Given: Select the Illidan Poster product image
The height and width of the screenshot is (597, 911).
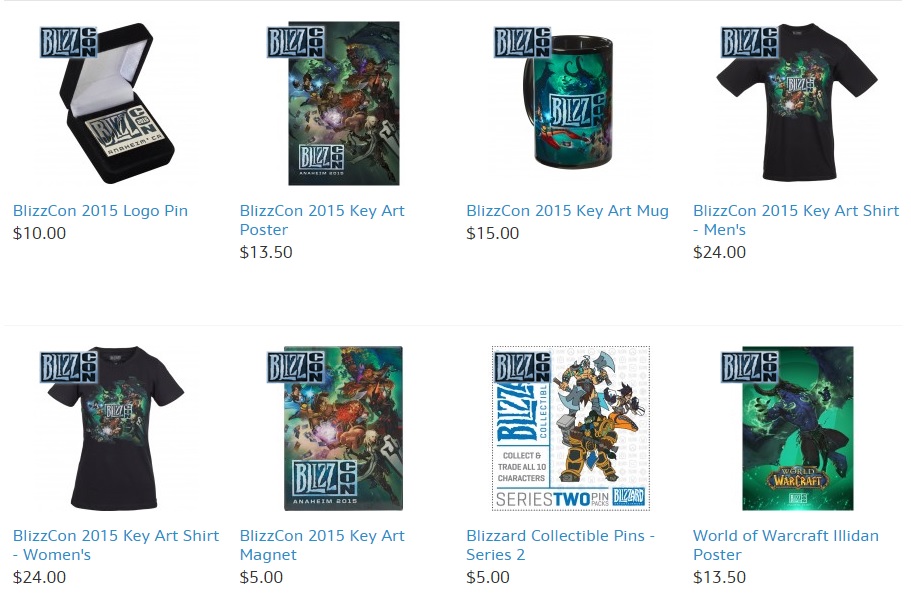Looking at the screenshot, I should 798,429.
